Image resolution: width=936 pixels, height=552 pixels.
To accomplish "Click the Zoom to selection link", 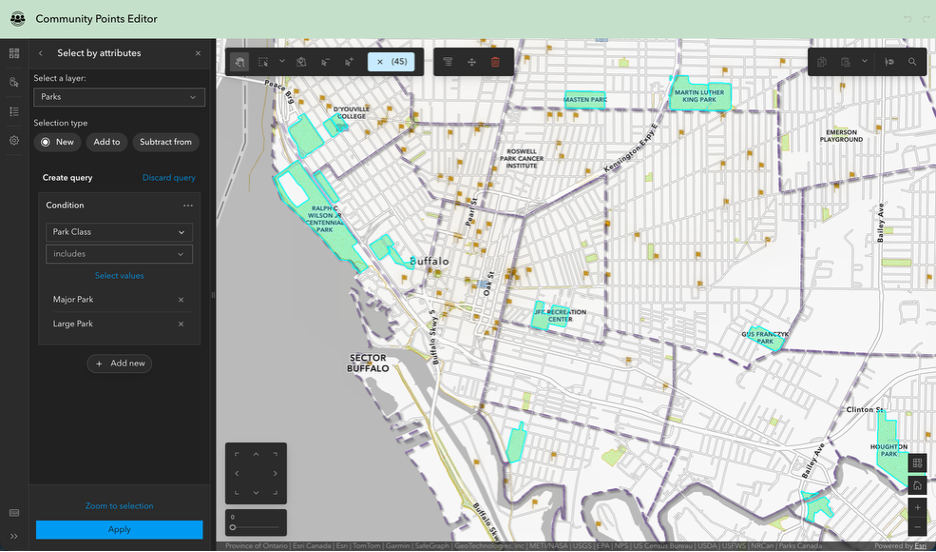I will (119, 506).
